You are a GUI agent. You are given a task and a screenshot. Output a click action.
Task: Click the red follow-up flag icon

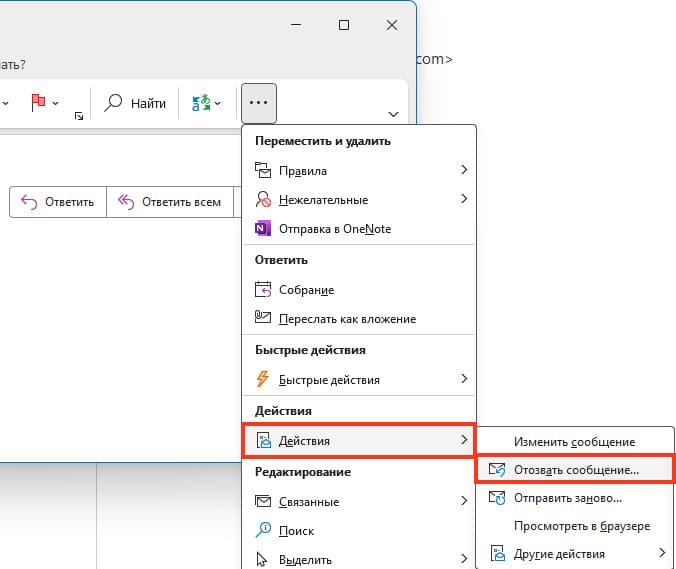(38, 103)
